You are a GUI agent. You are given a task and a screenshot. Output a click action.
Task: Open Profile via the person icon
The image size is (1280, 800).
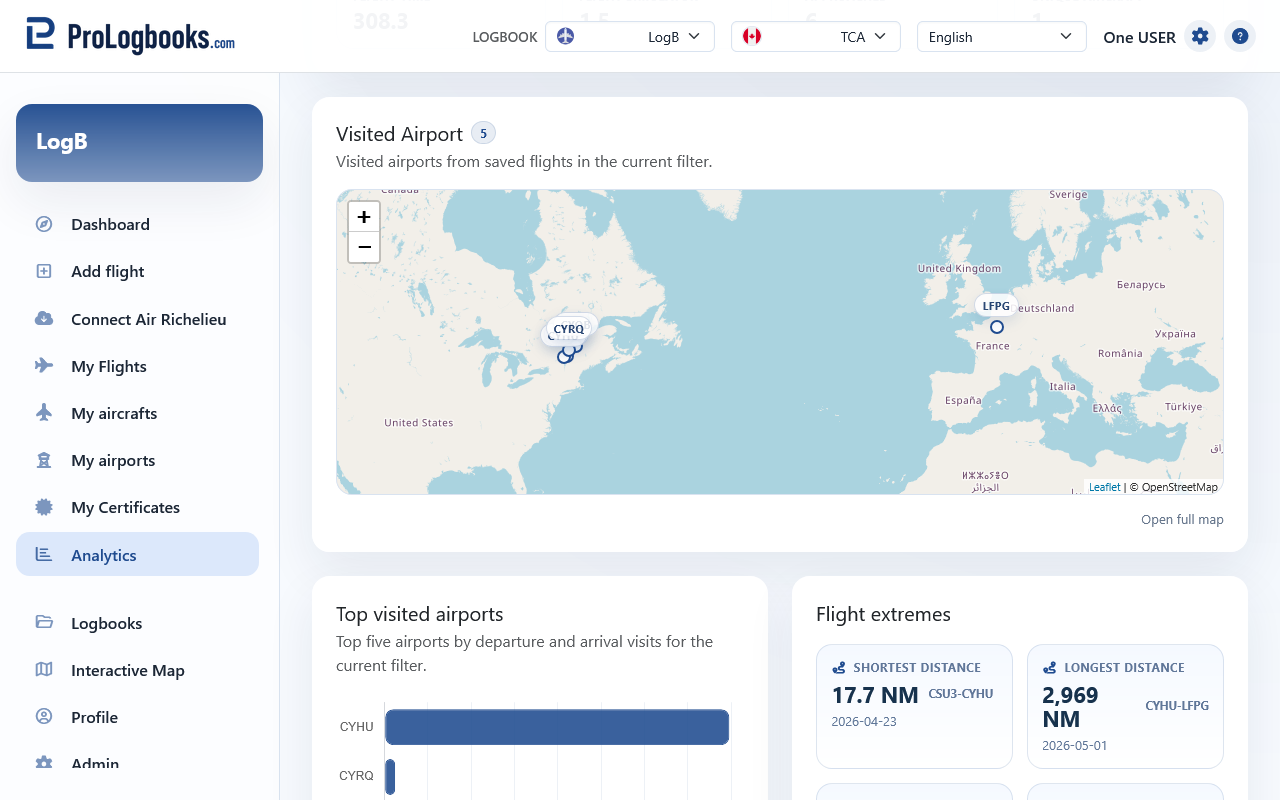click(x=44, y=717)
